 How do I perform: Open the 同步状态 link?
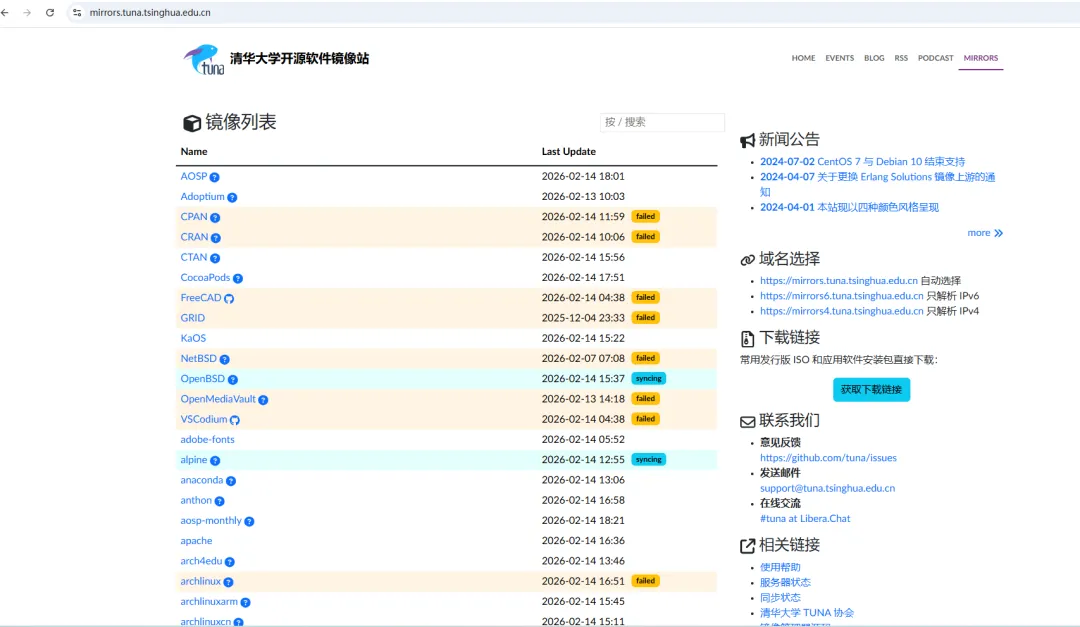pos(780,597)
